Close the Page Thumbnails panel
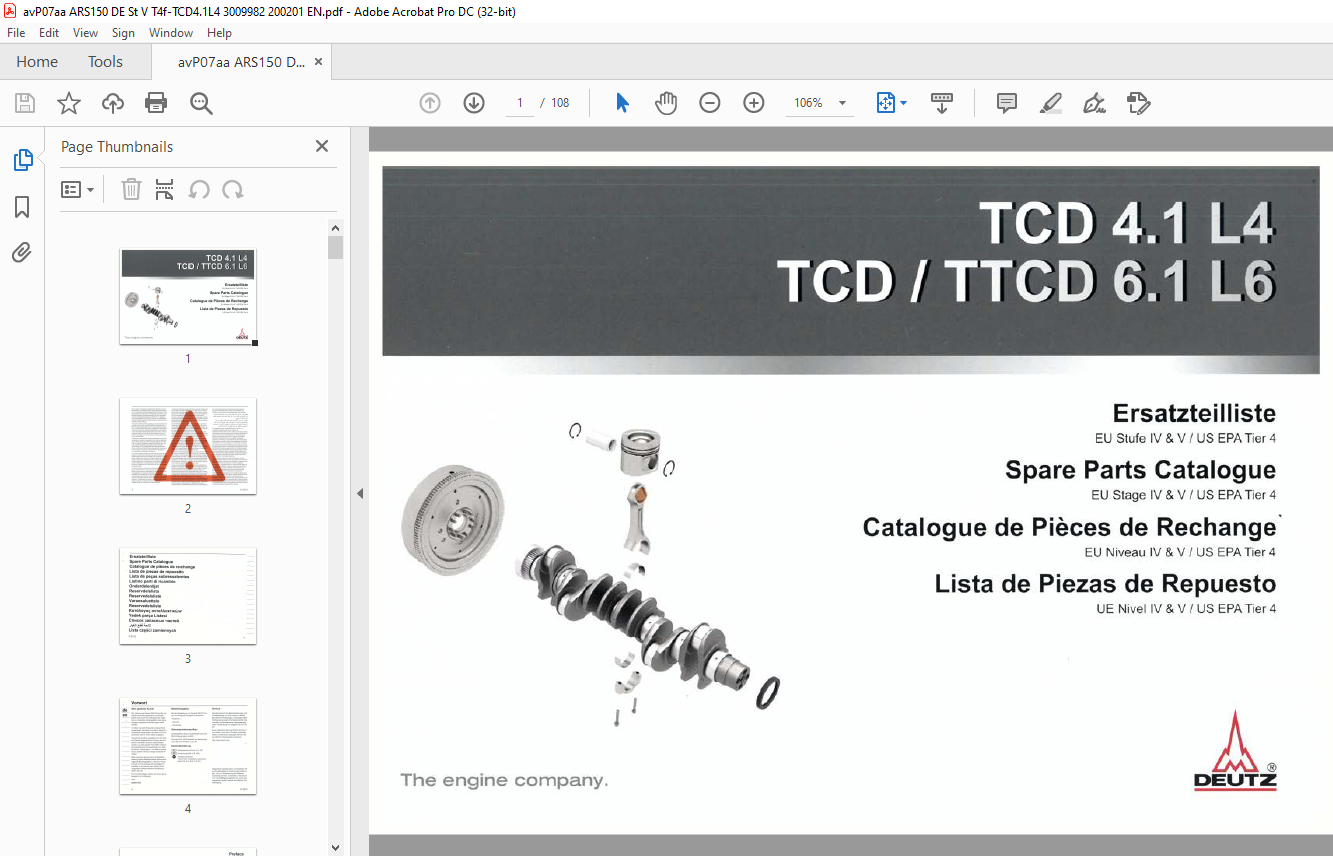 point(322,146)
